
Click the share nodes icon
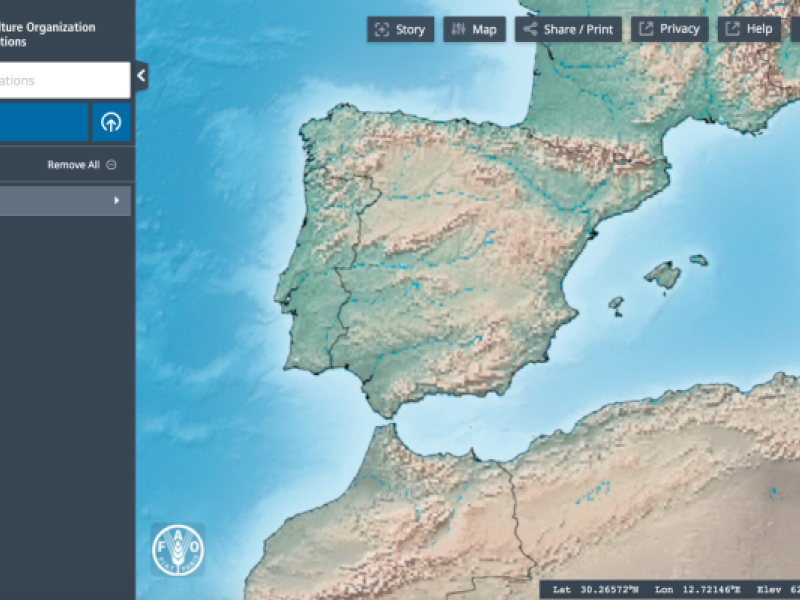pyautogui.click(x=531, y=29)
